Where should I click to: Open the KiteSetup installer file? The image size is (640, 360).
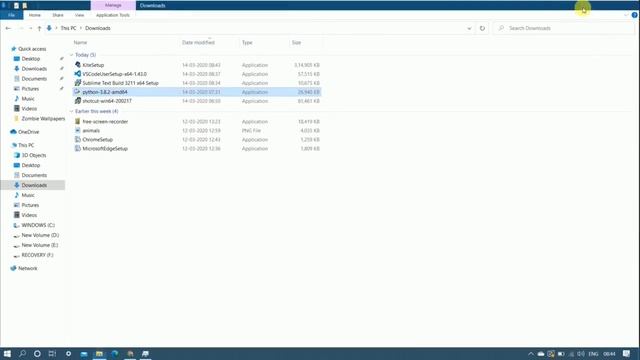pos(93,65)
